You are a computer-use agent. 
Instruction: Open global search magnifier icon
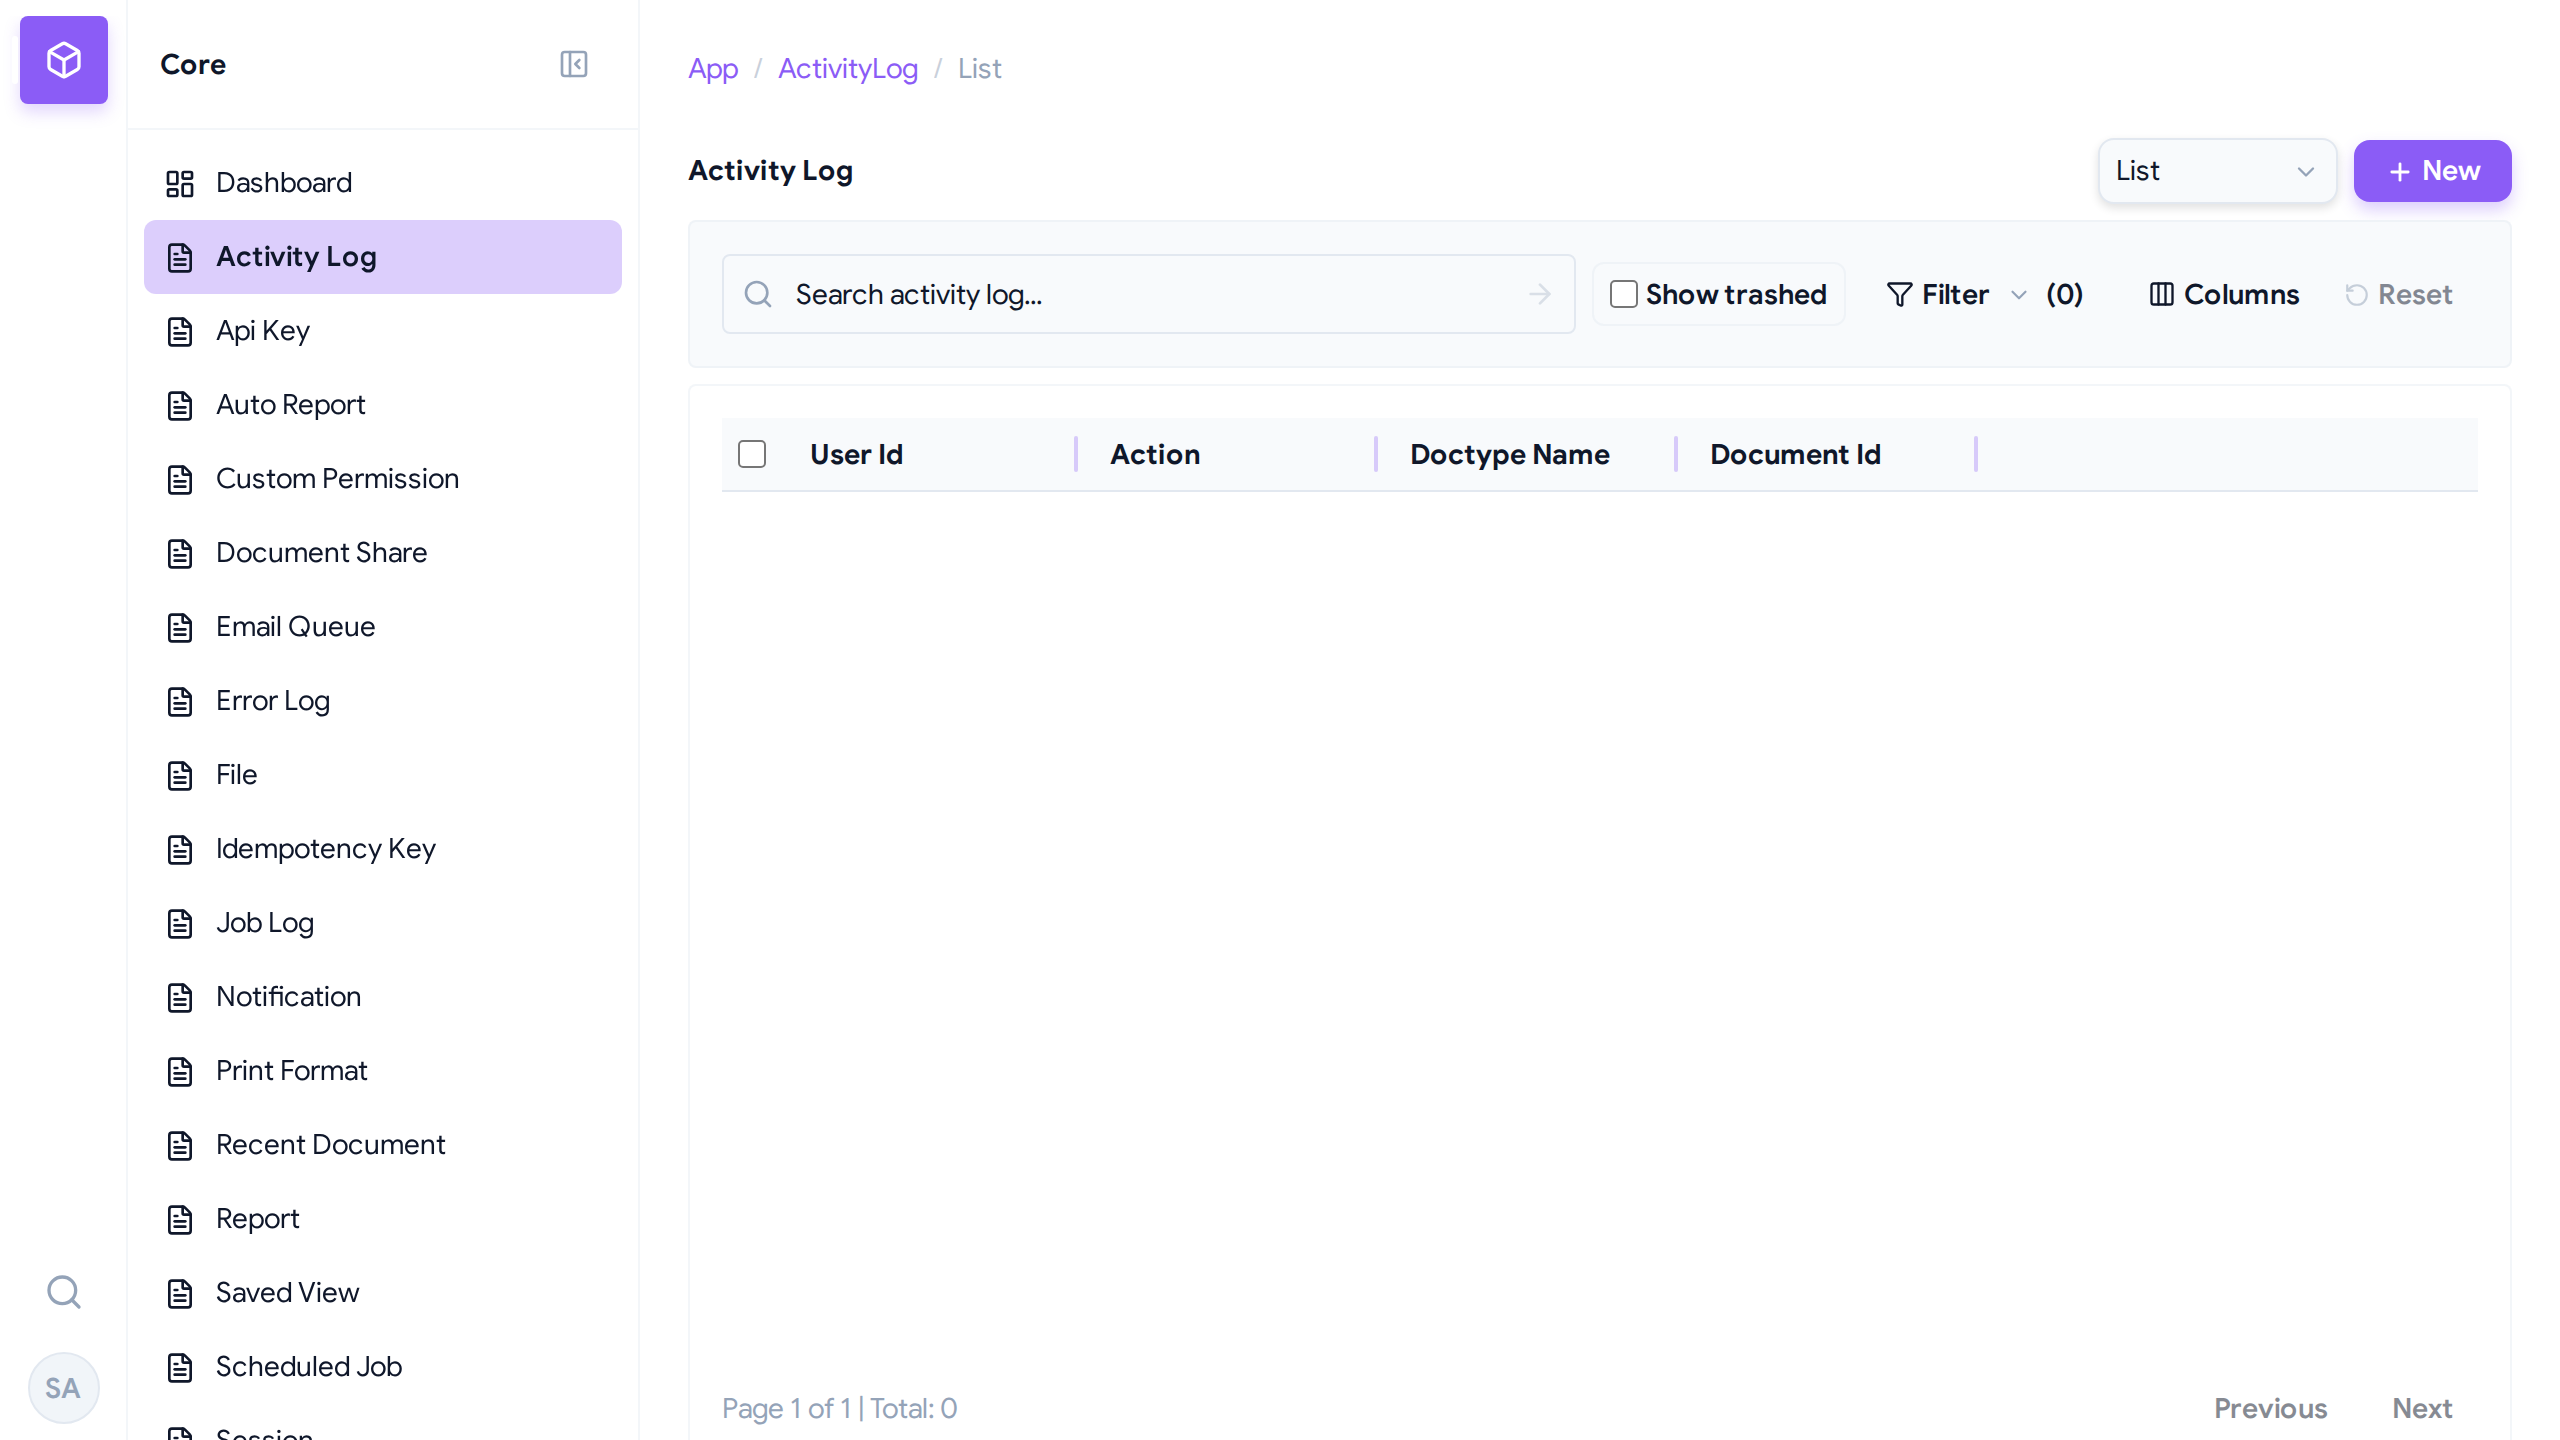pyautogui.click(x=64, y=1292)
